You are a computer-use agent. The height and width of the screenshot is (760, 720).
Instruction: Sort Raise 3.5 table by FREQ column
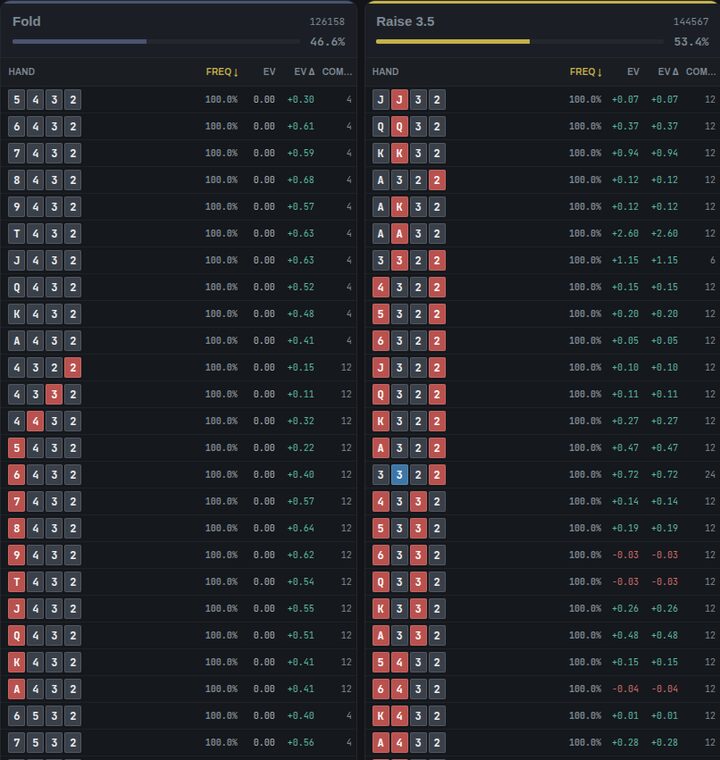coord(585,72)
